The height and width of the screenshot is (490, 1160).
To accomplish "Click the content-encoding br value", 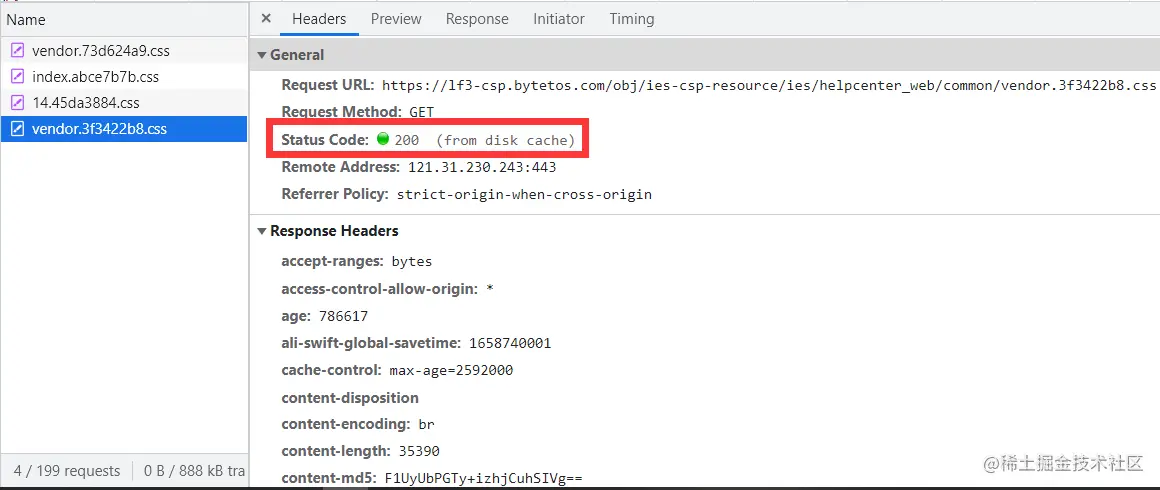I will pyautogui.click(x=426, y=425).
